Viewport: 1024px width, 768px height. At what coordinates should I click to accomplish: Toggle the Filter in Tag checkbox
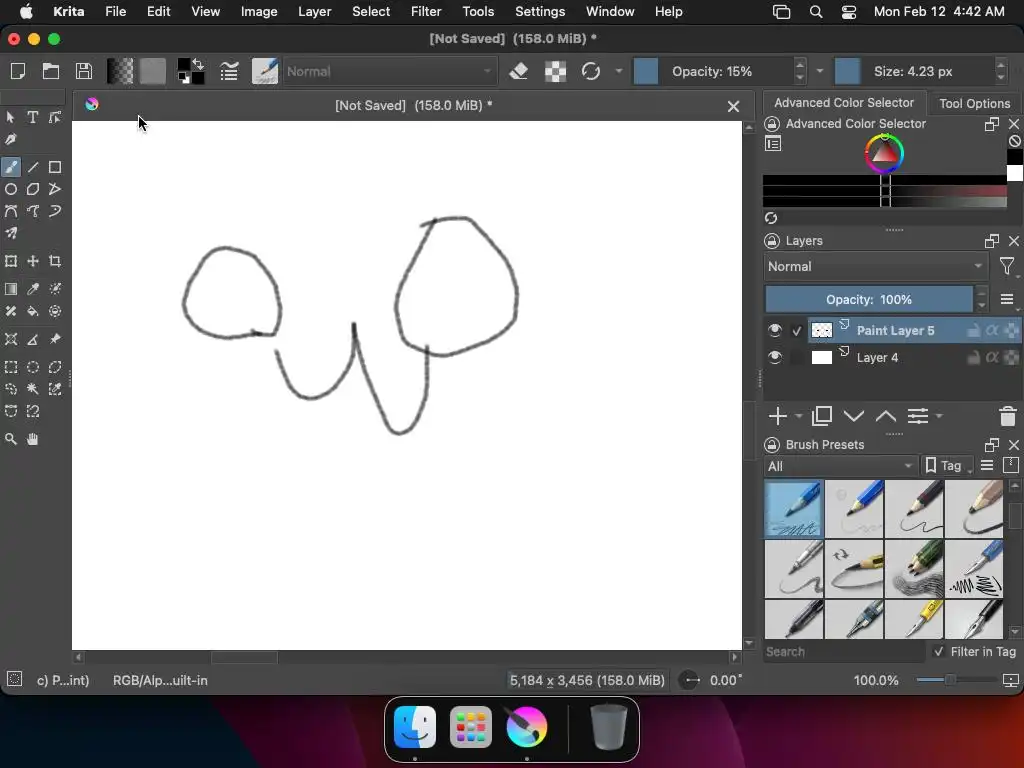(939, 651)
